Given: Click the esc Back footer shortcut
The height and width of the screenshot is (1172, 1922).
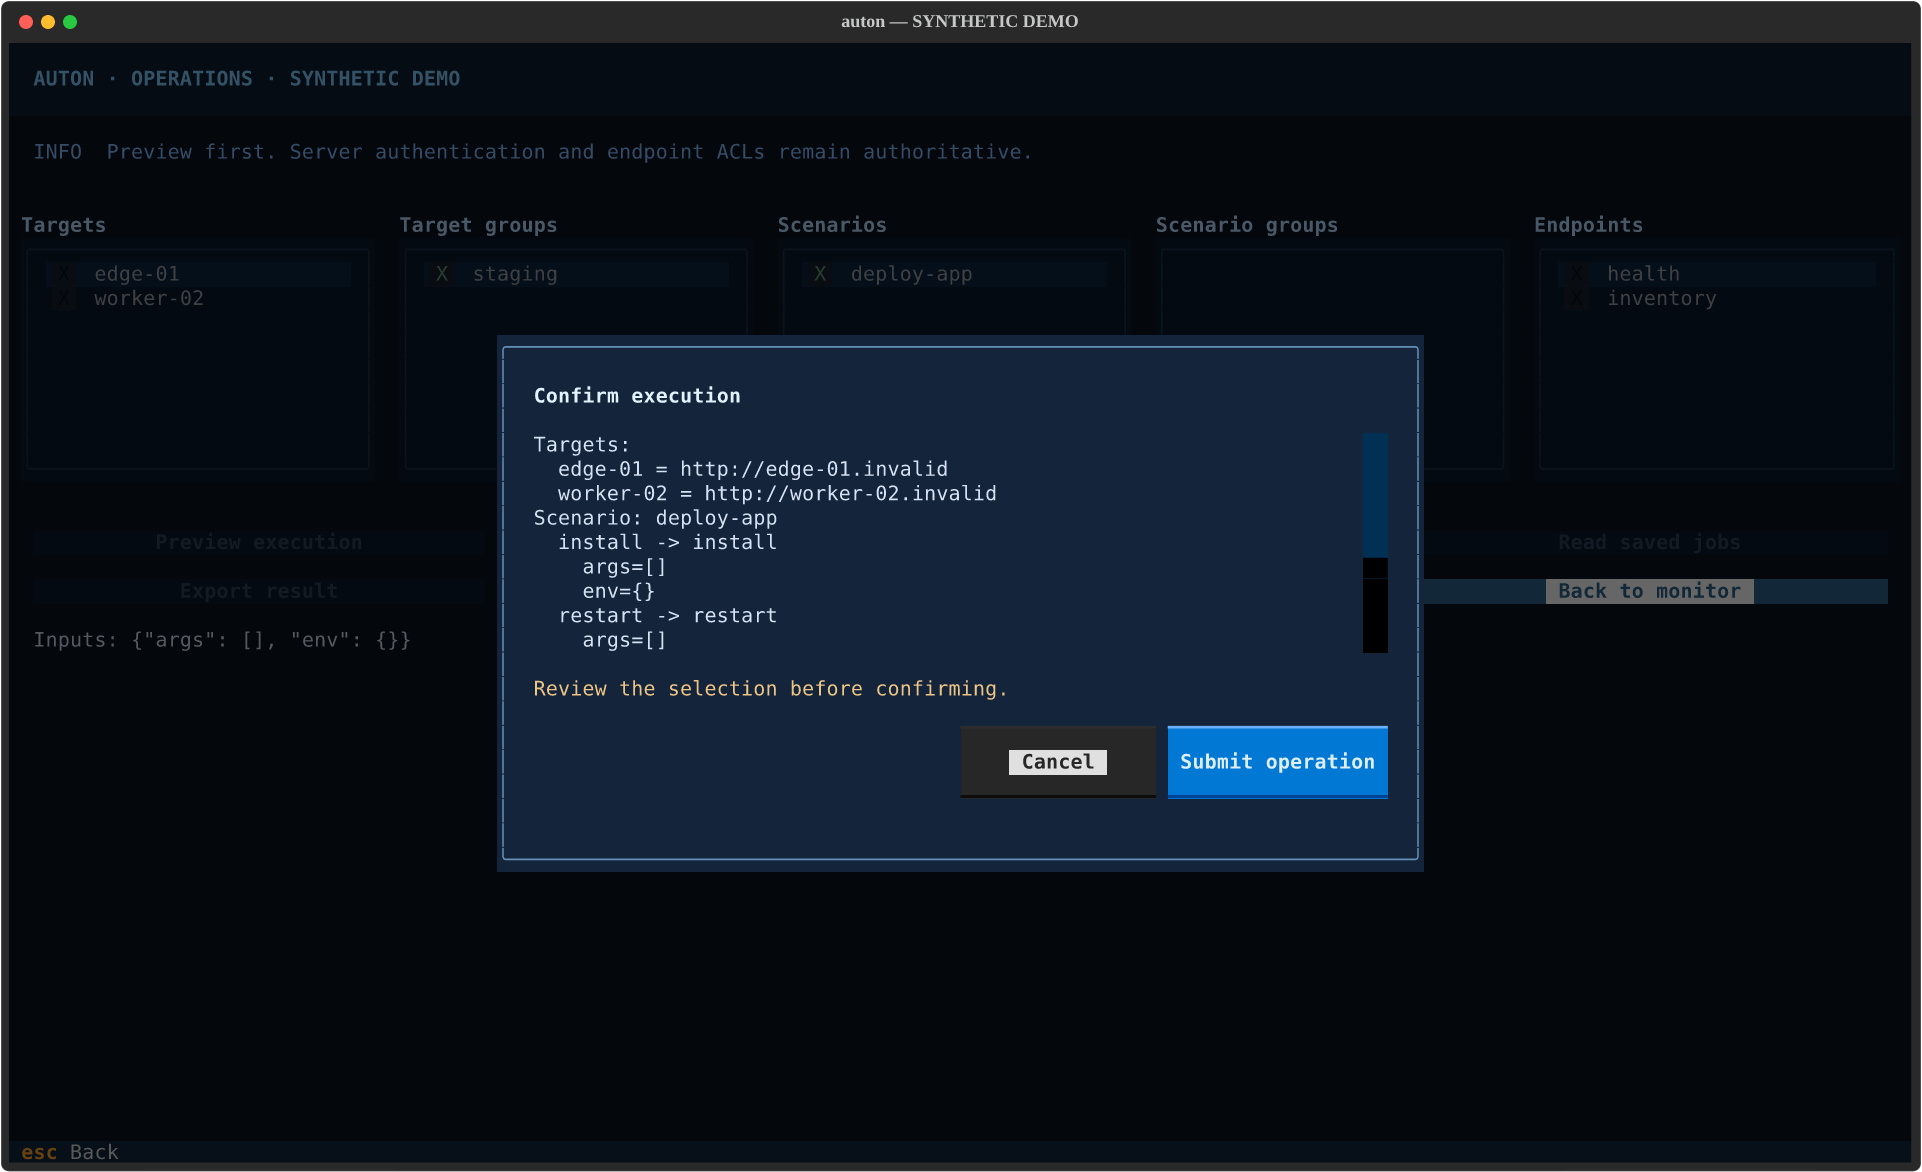Looking at the screenshot, I should [70, 1152].
